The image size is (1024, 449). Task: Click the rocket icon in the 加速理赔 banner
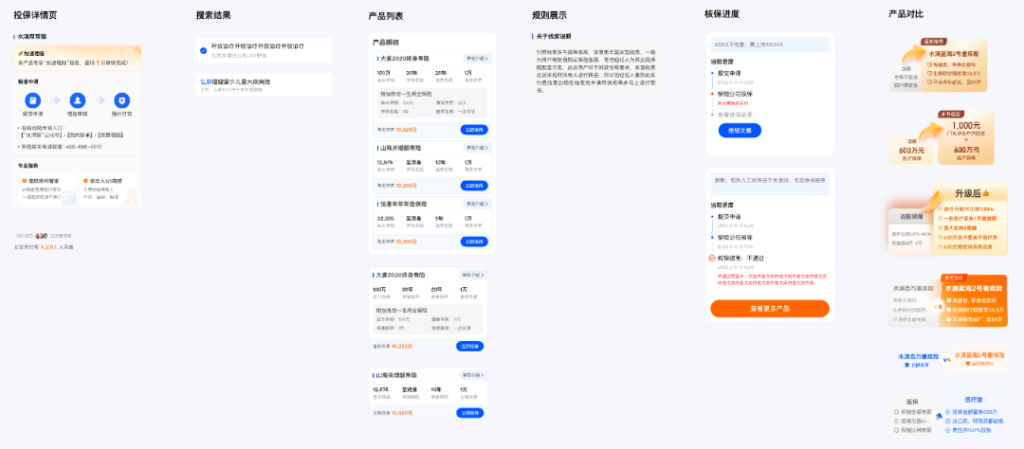pos(21,52)
